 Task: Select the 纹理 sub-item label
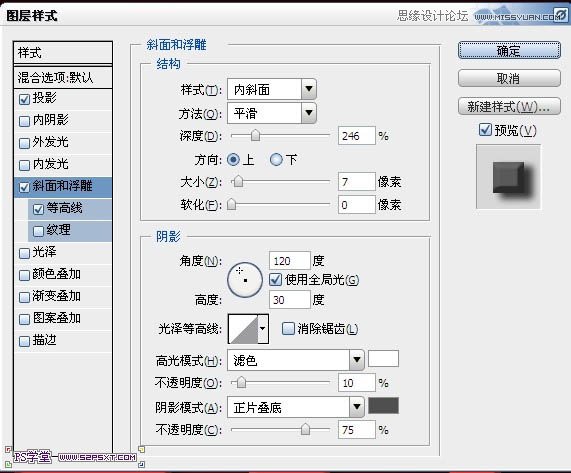(x=59, y=230)
